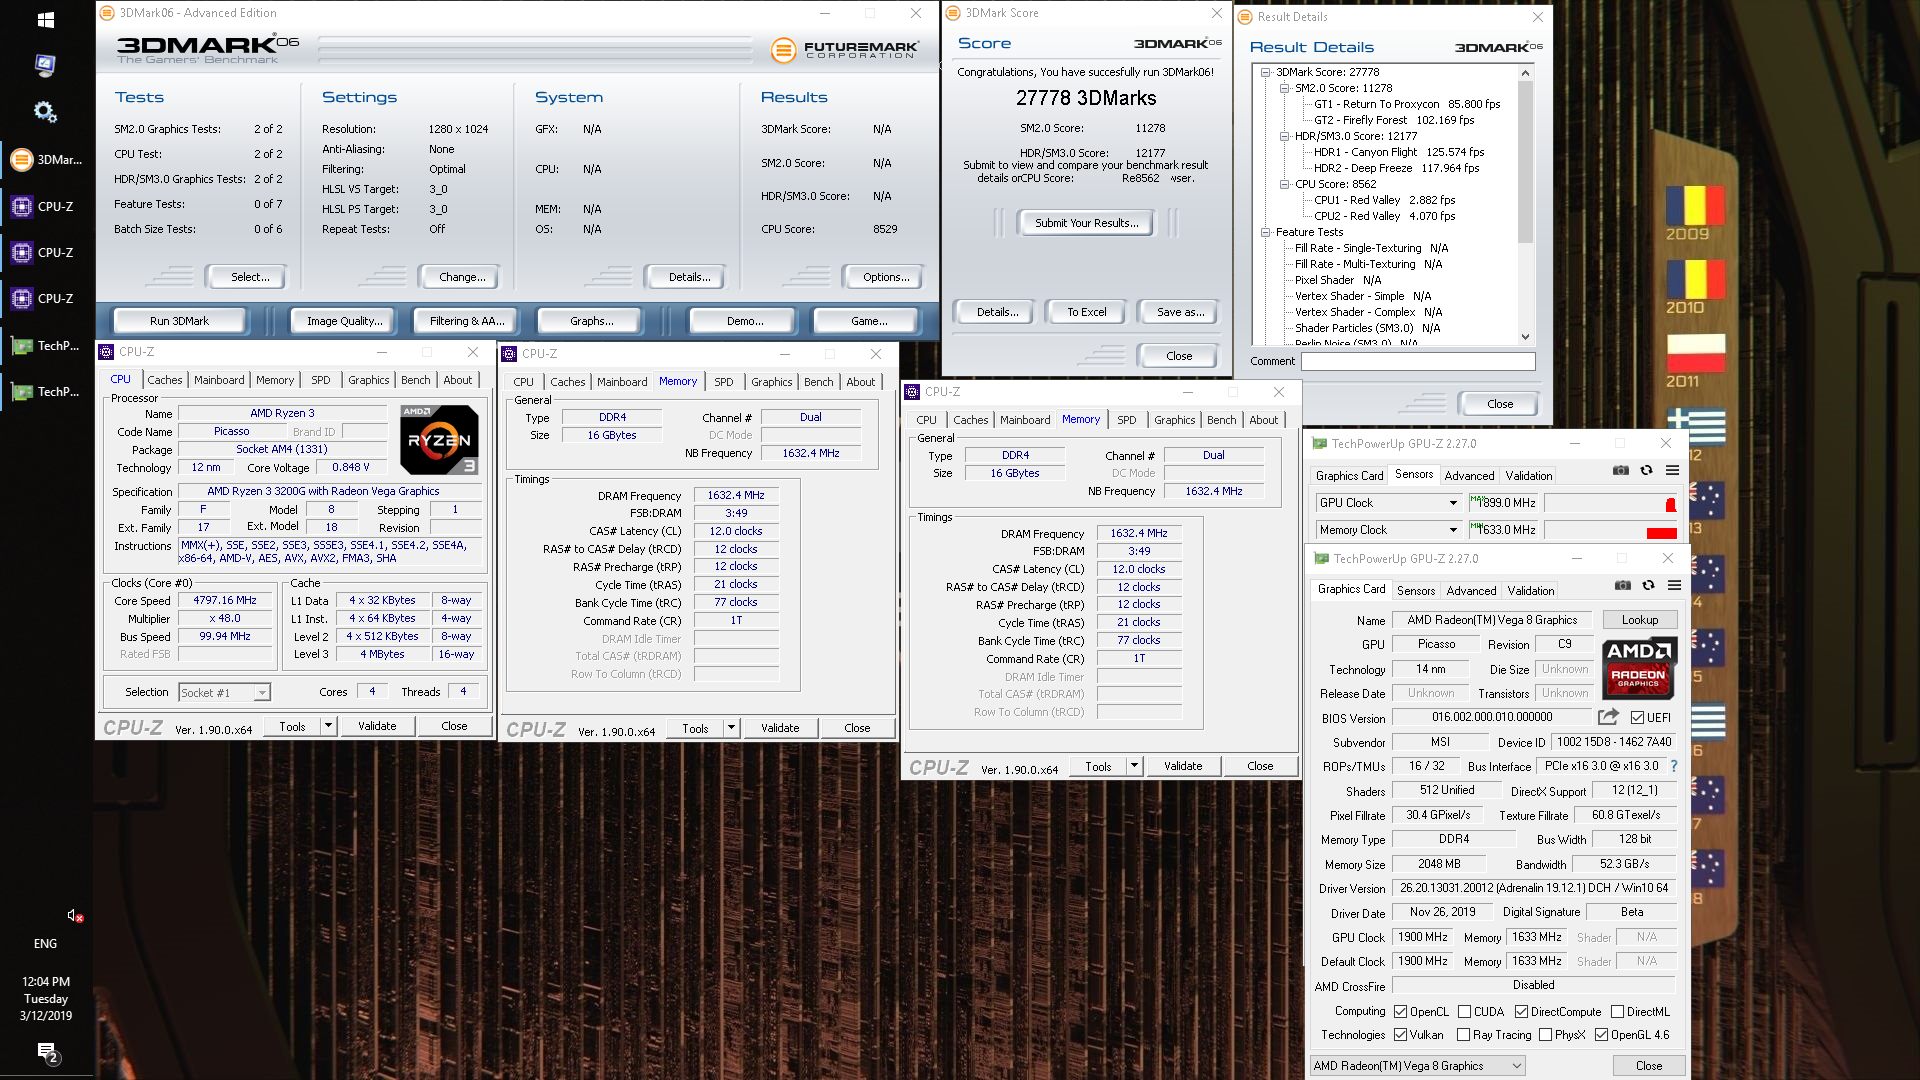The height and width of the screenshot is (1080, 1920).
Task: Click the 3DMark06 Advanced Edition title bar icon
Action: pyautogui.click(x=107, y=13)
